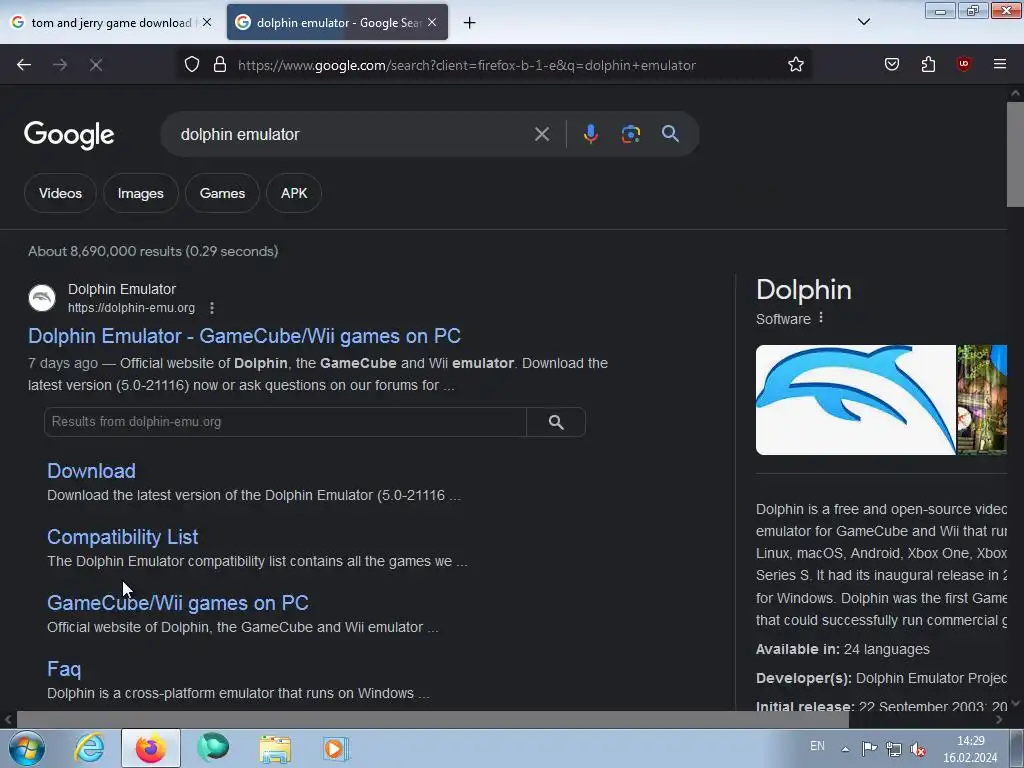
Task: Click the muted volume tray icon
Action: (x=918, y=748)
